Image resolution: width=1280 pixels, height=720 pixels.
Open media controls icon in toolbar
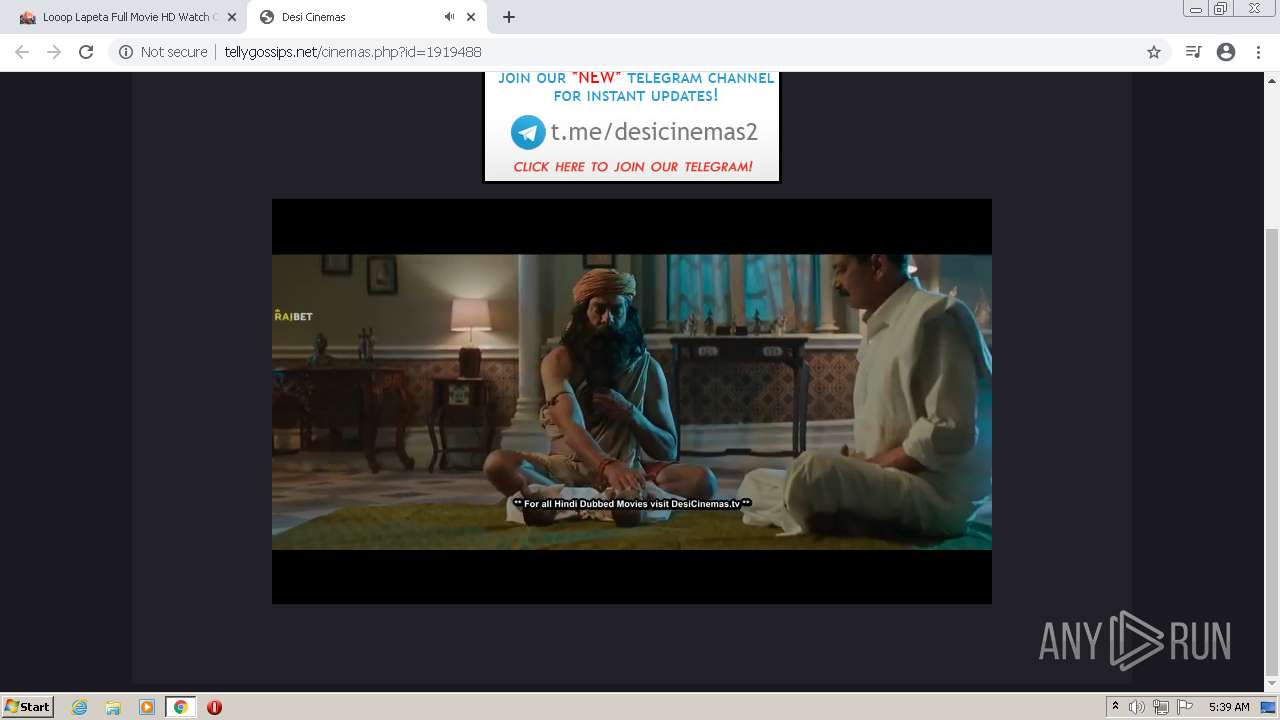(x=1193, y=52)
